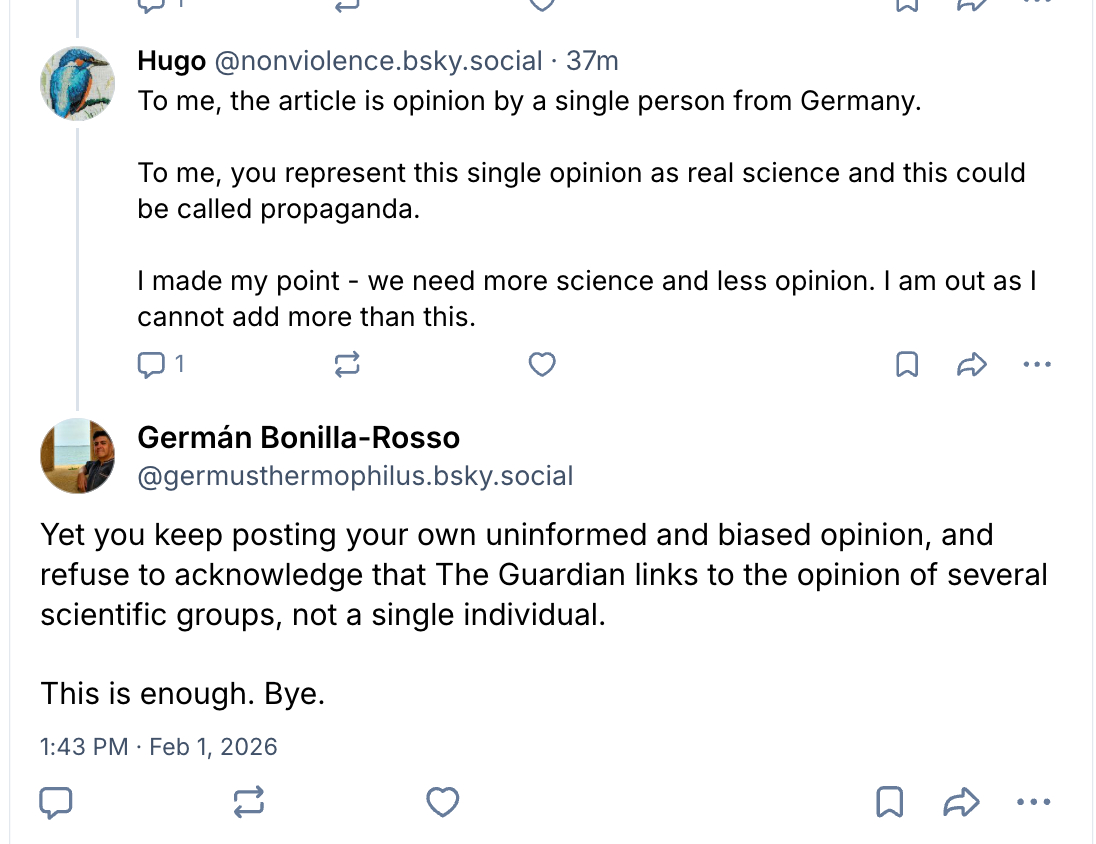Open the @germusthermophilus.bsky.social handle

tap(355, 476)
